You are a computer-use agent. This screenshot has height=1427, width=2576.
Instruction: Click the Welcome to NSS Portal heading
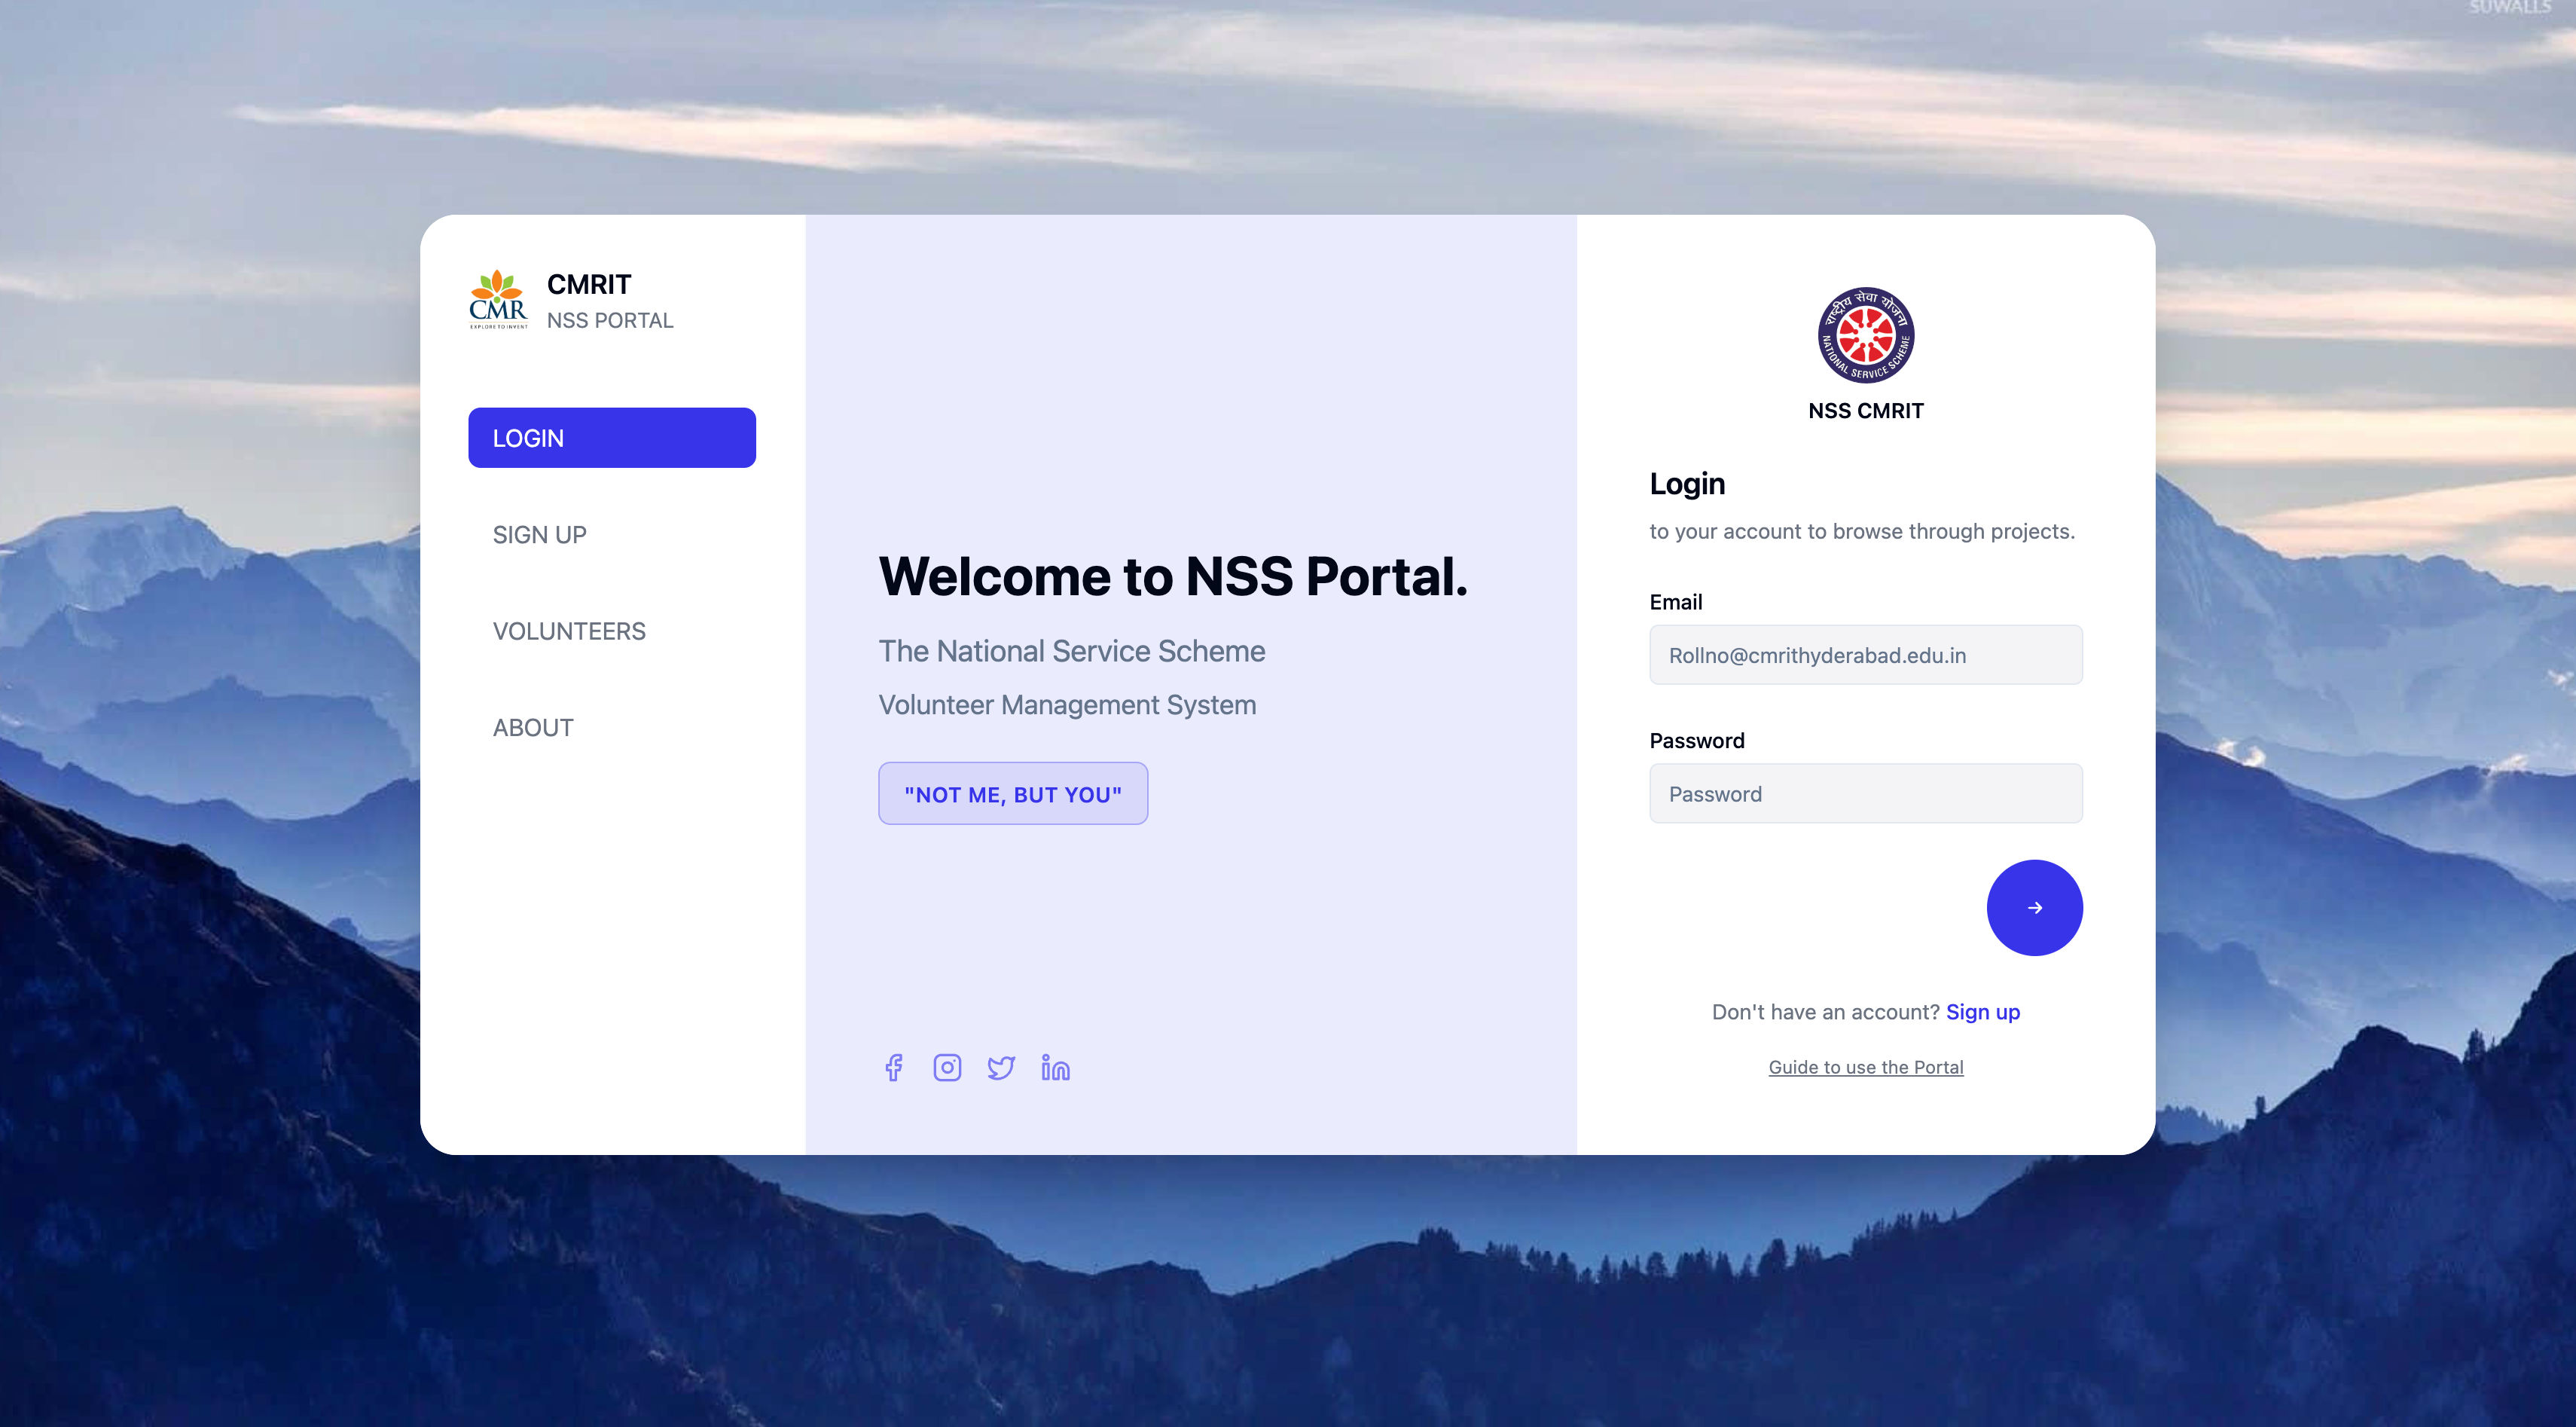coord(1173,576)
